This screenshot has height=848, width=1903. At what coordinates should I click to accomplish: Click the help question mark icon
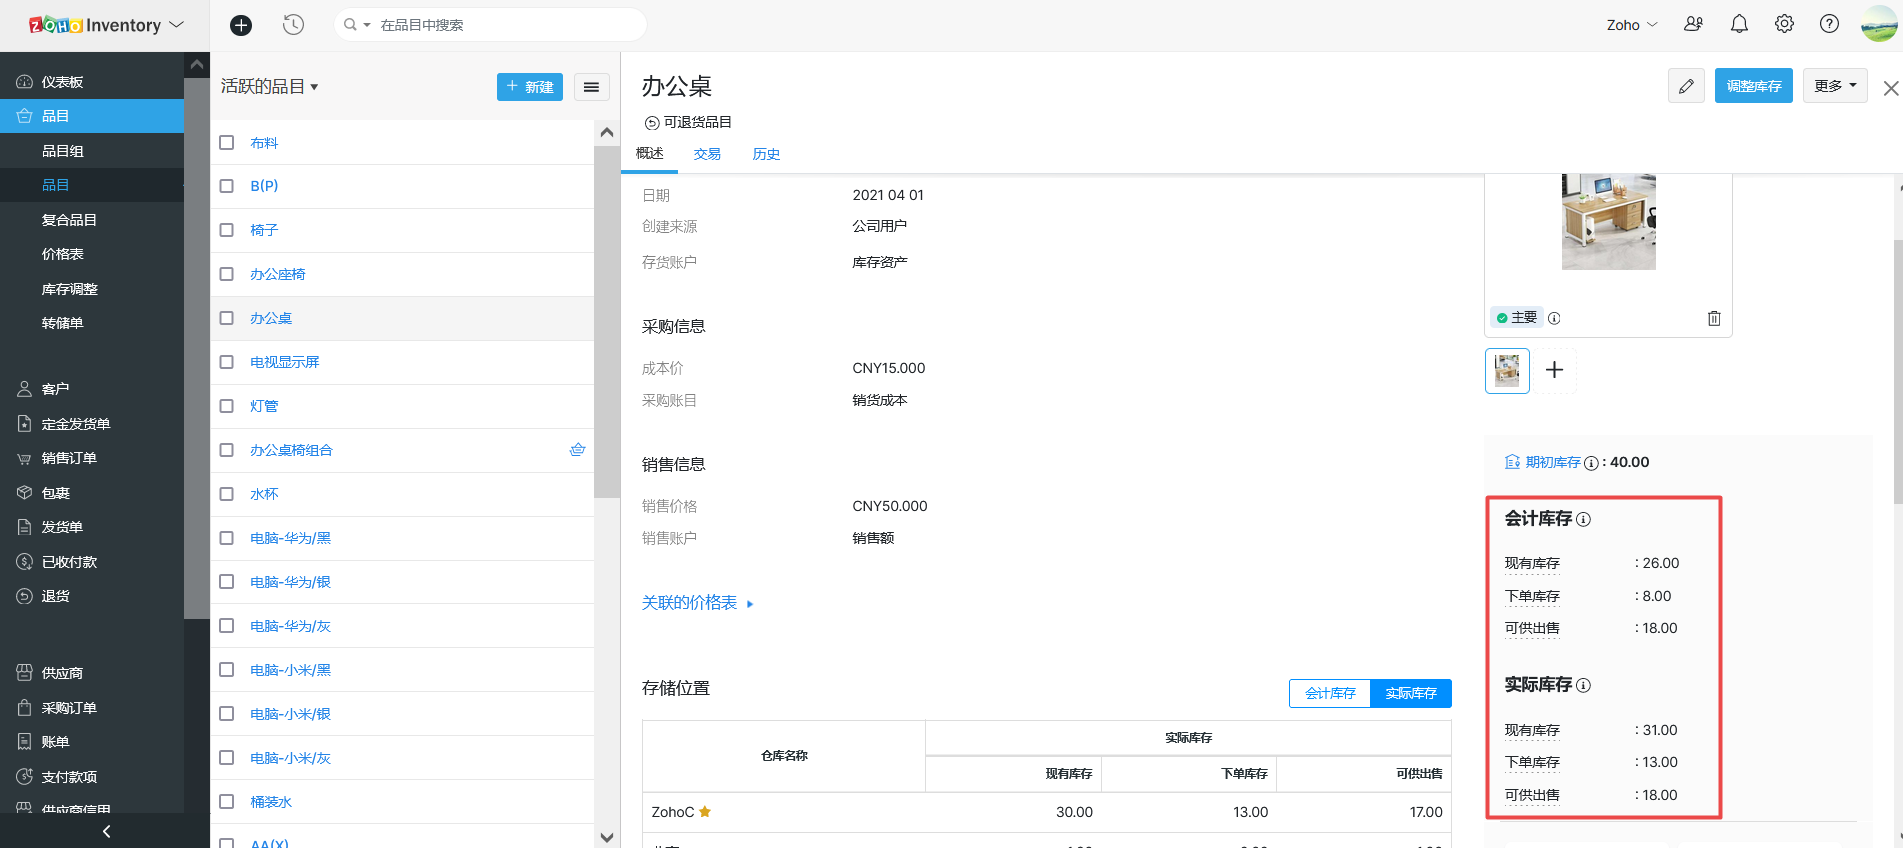(1829, 24)
